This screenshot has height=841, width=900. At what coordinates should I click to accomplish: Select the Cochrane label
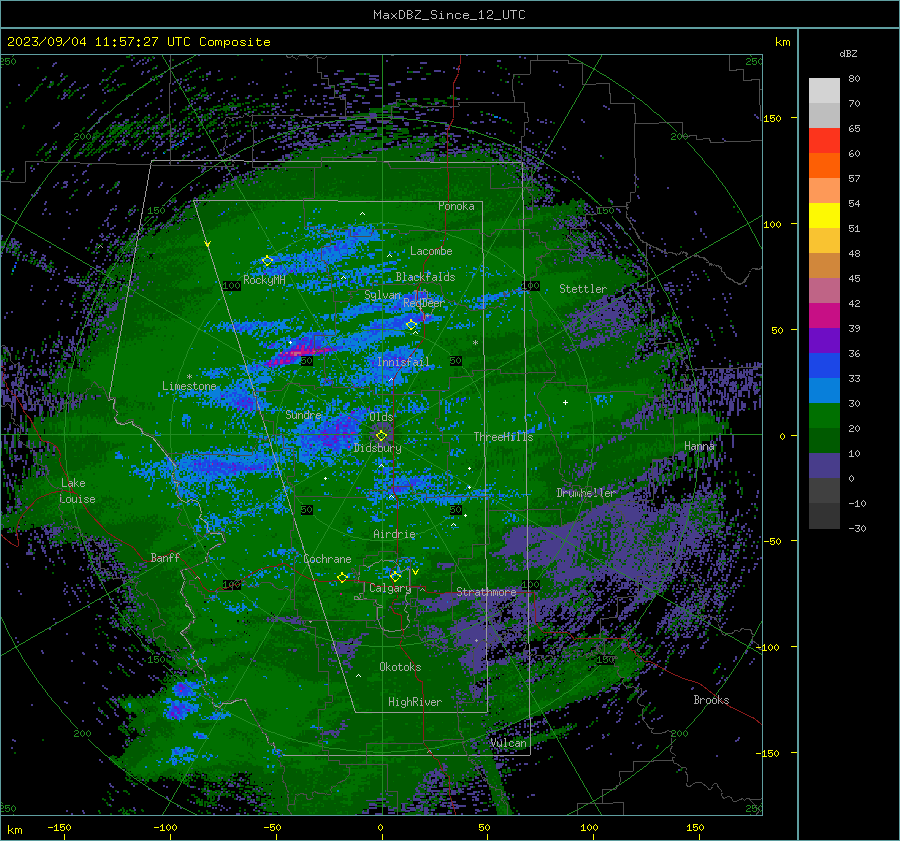[327, 559]
